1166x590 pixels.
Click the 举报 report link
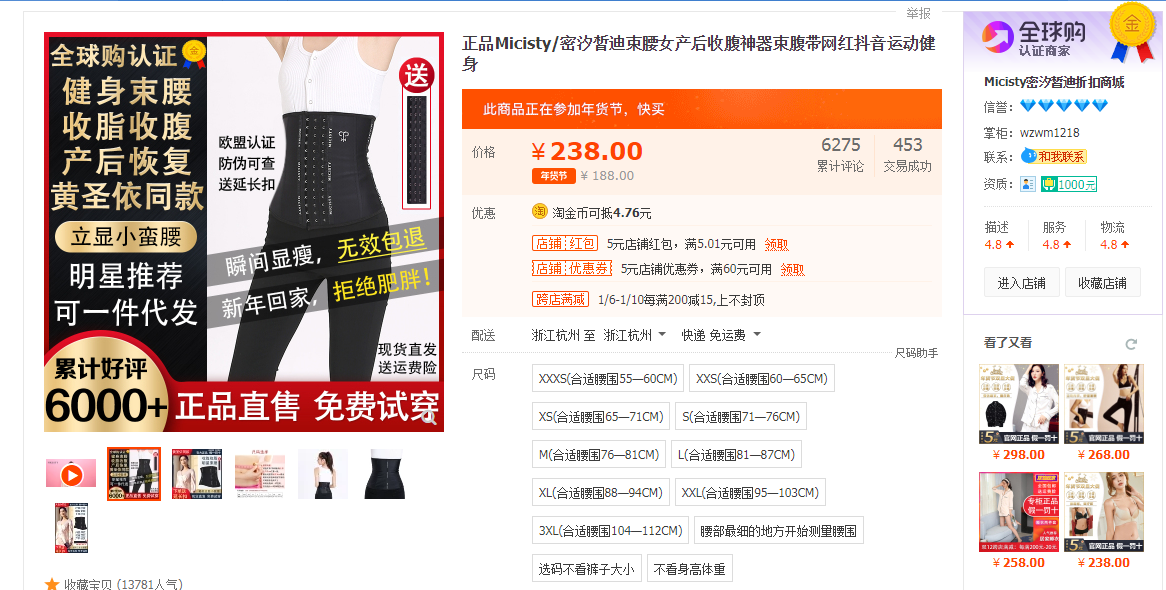click(x=918, y=13)
